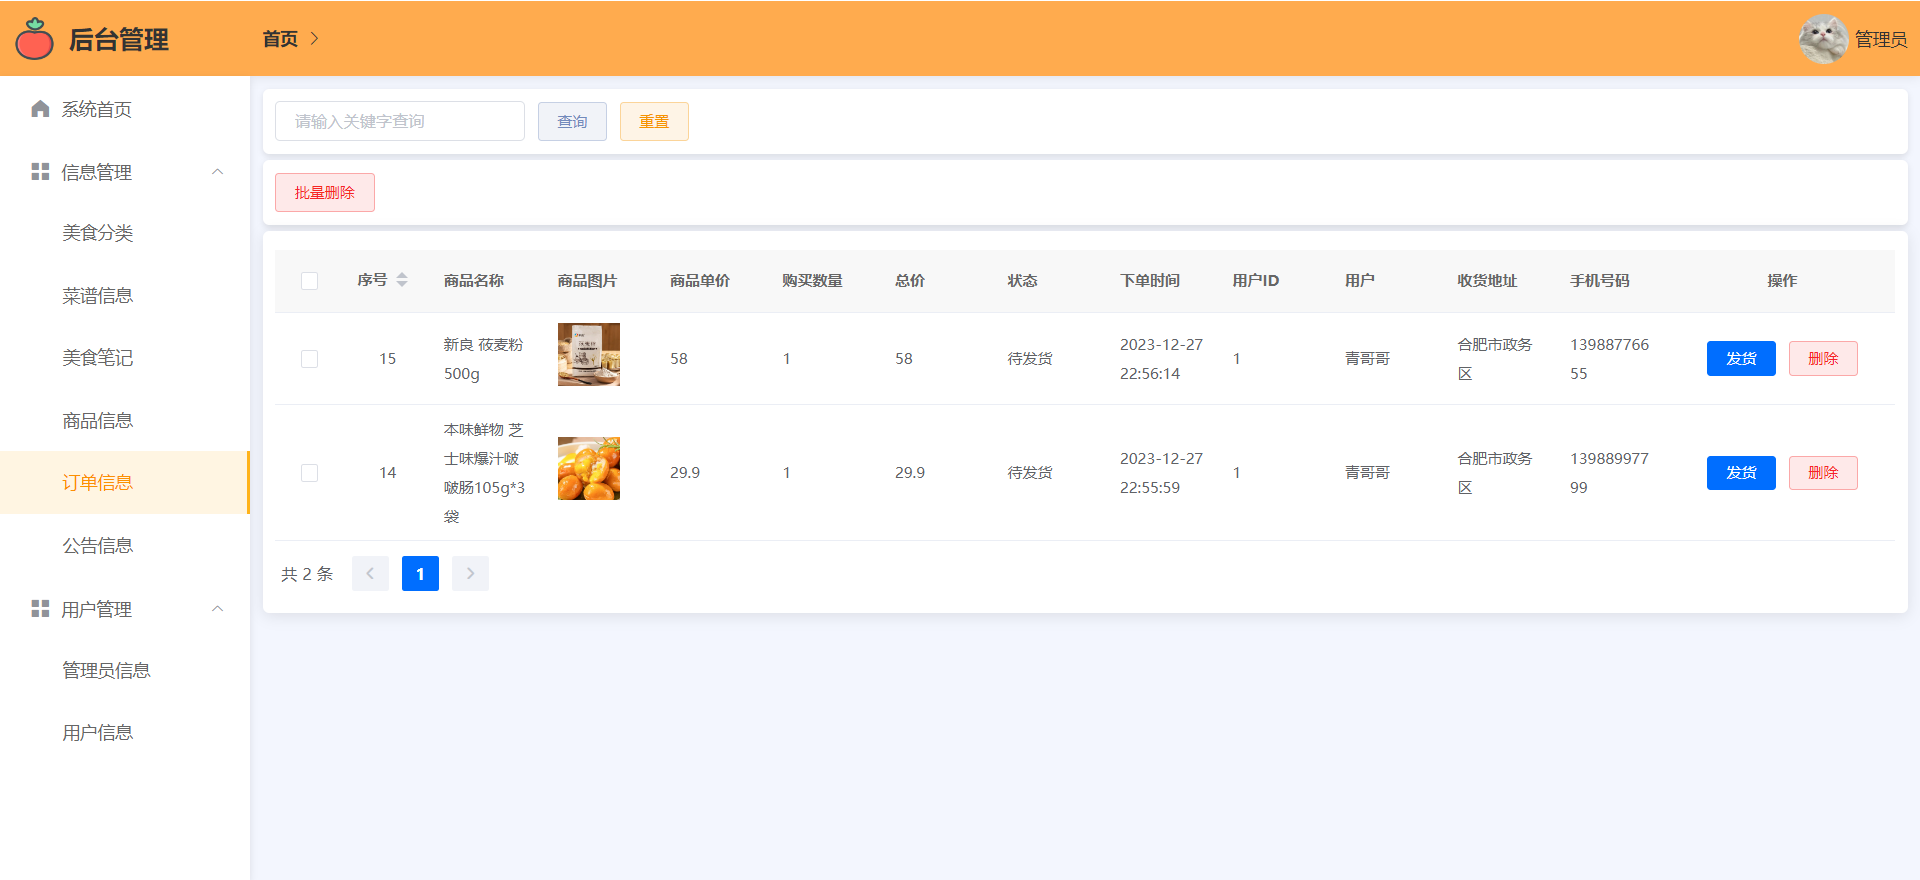Click the 用户管理 grid icon
This screenshot has height=880, width=1920.
click(x=40, y=609)
